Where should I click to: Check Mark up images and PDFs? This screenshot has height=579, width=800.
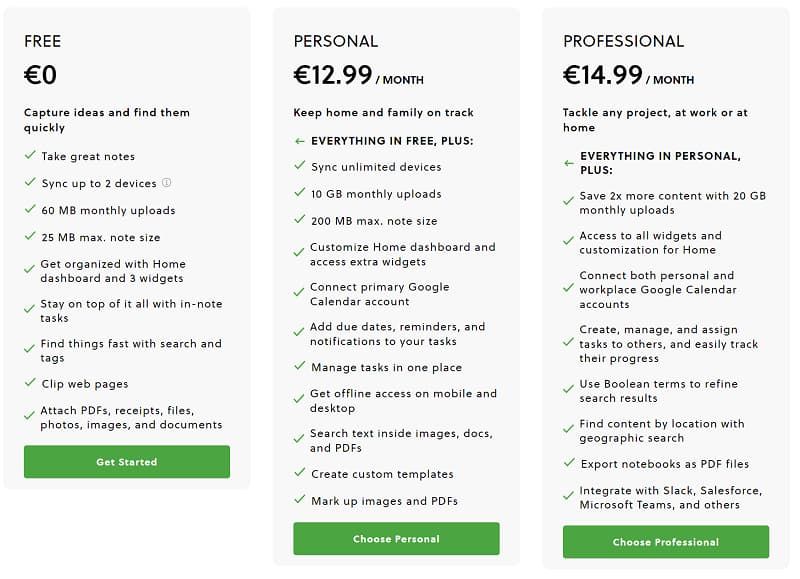(297, 501)
